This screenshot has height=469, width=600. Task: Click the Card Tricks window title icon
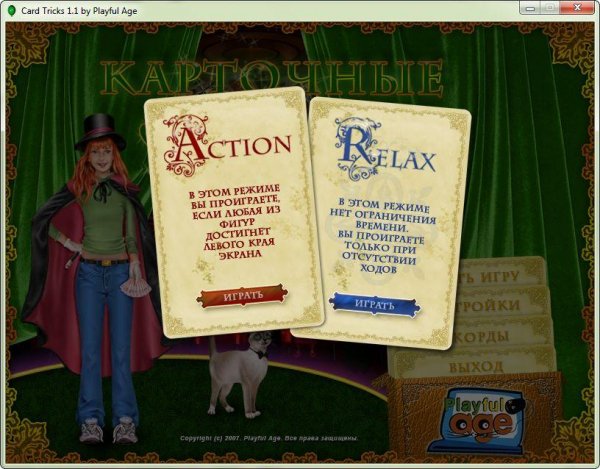point(12,11)
